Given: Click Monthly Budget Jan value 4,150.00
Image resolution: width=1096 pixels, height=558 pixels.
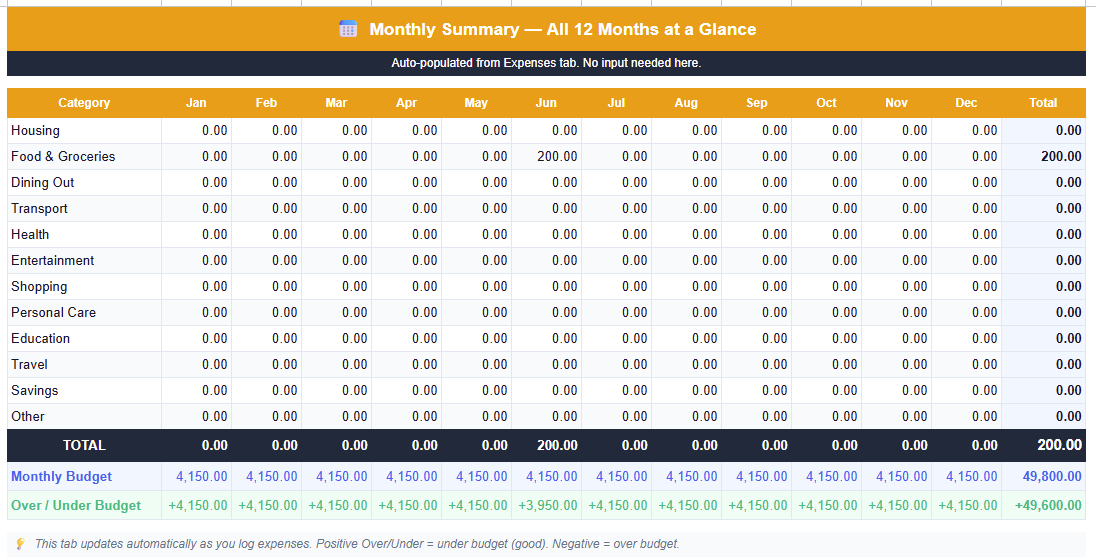Looking at the screenshot, I should (x=196, y=477).
